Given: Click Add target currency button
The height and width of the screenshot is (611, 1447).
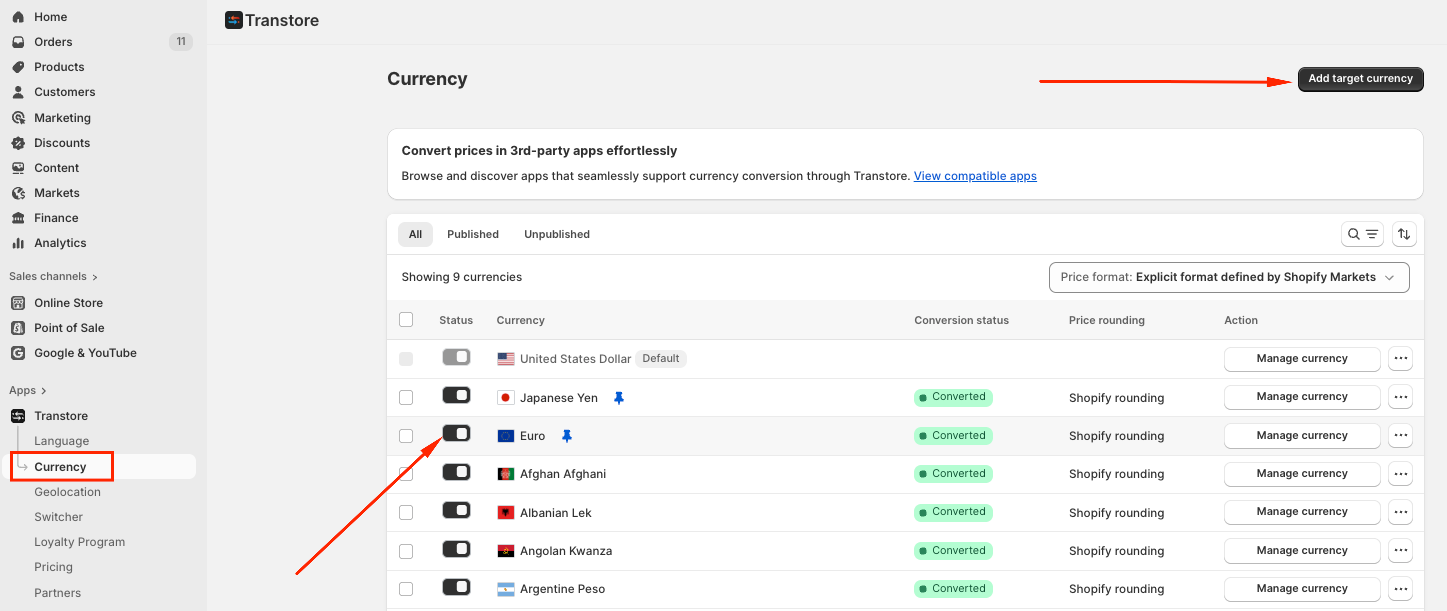Looking at the screenshot, I should 1360,79.
